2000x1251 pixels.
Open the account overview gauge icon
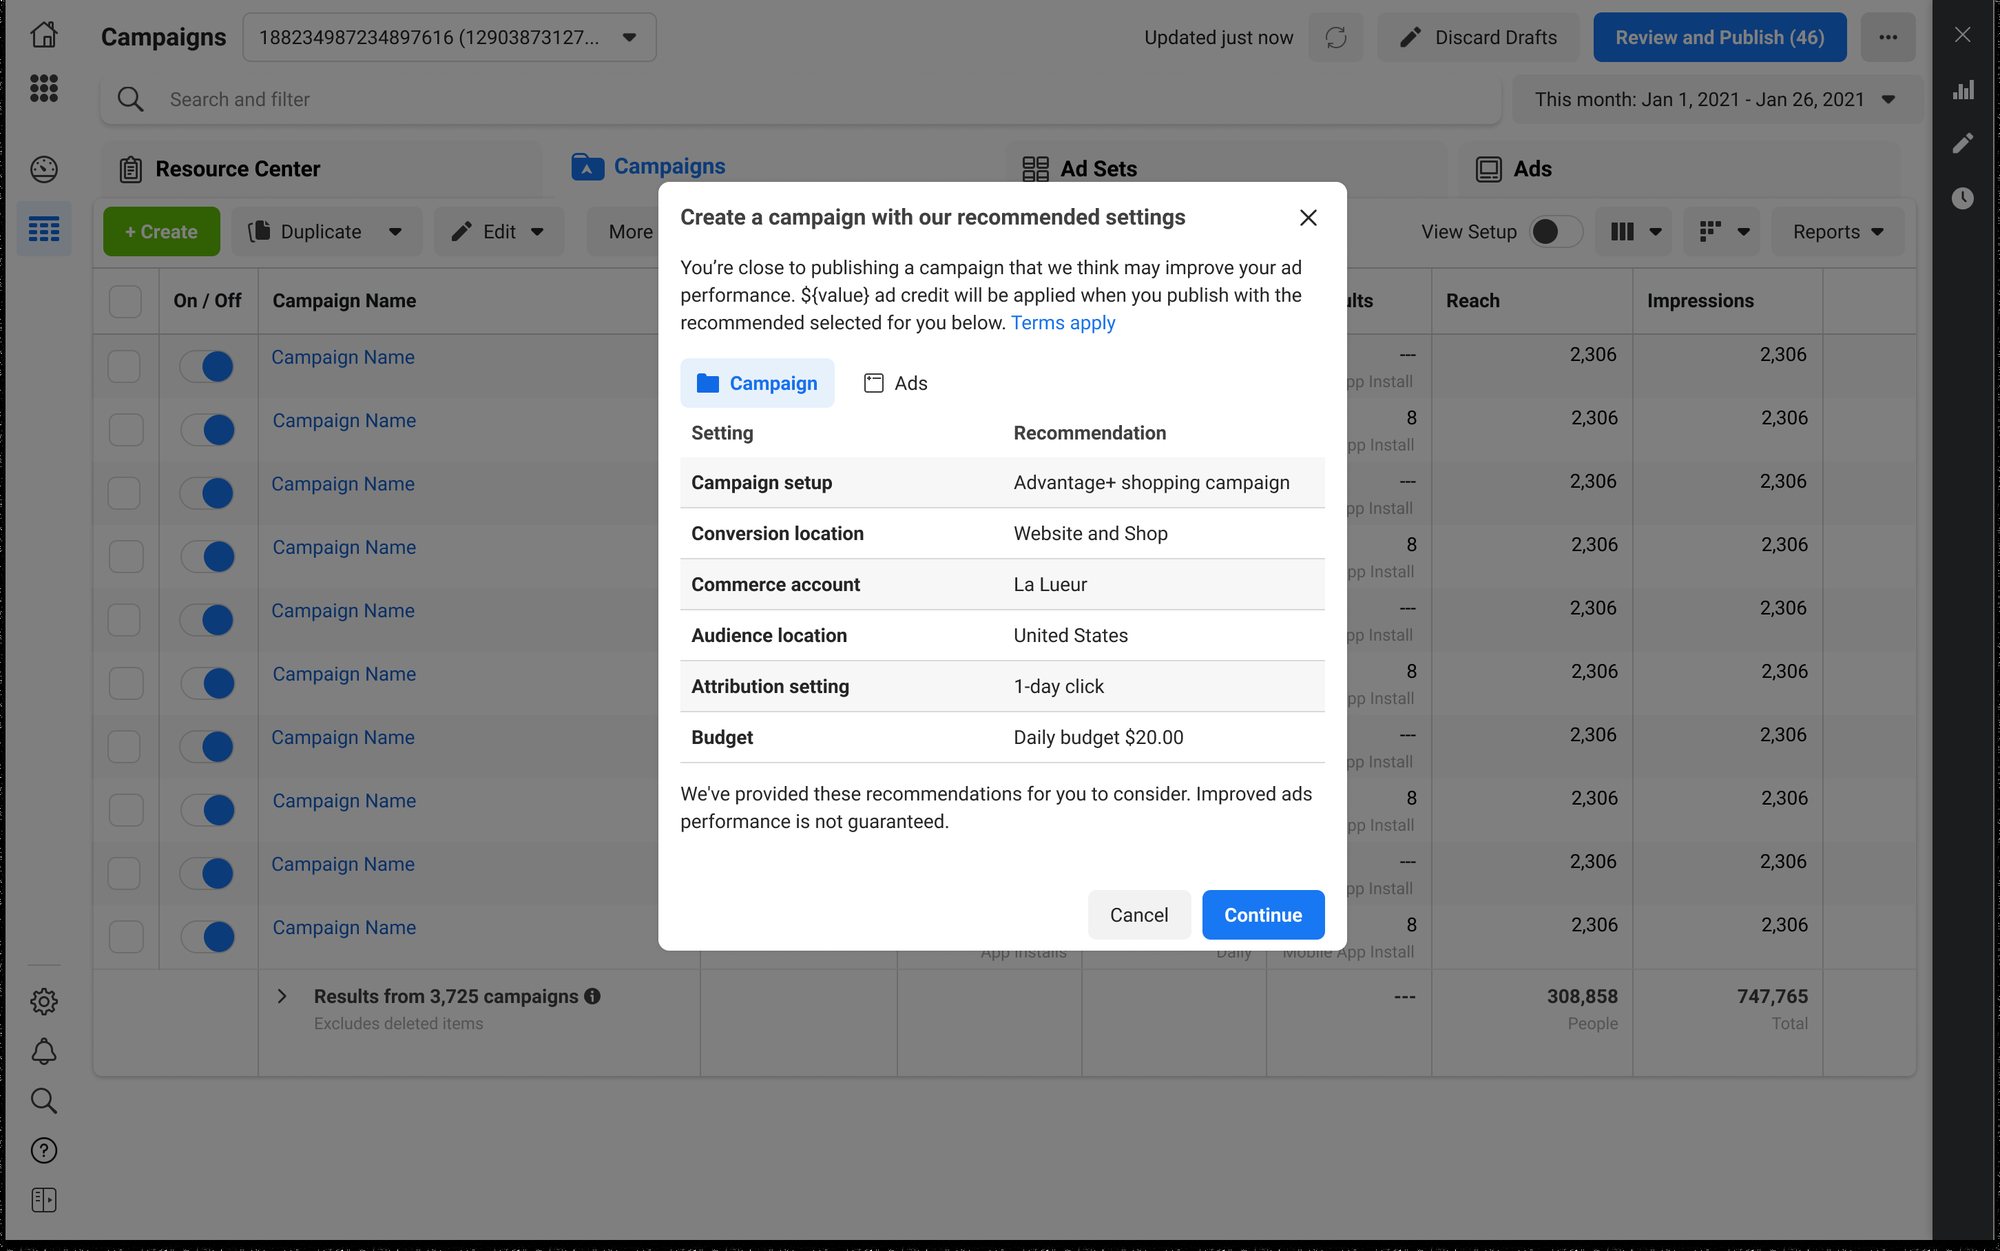tap(44, 169)
